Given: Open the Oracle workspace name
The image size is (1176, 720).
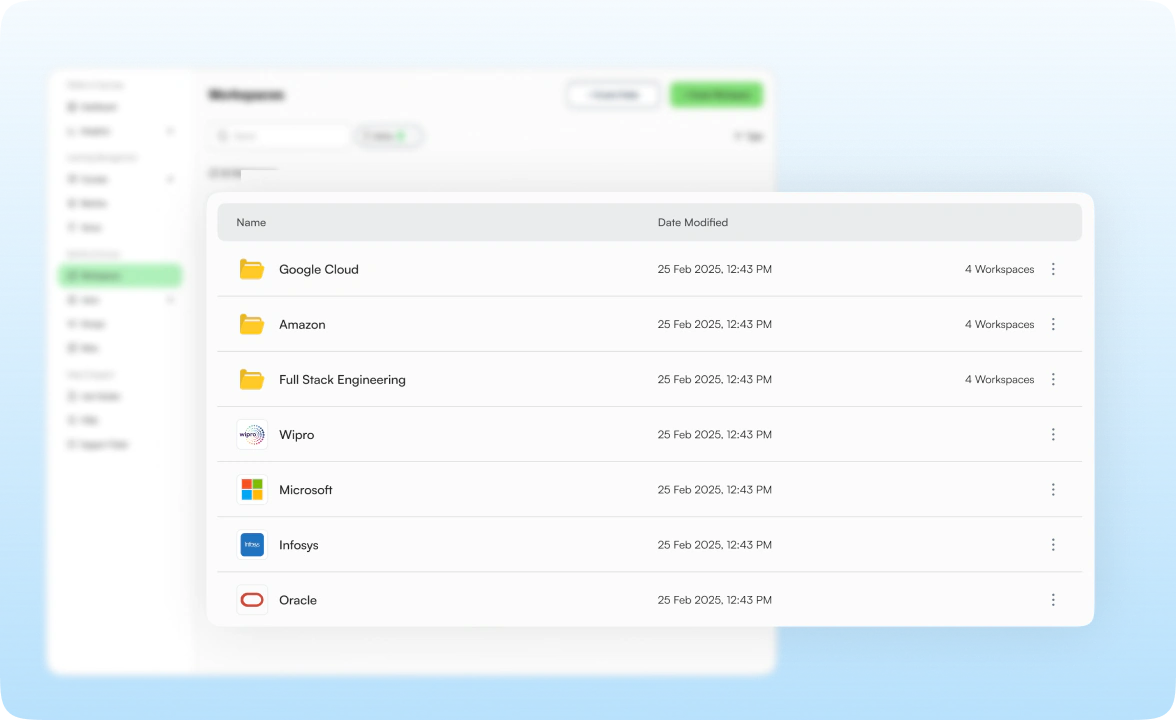Looking at the screenshot, I should click(x=298, y=600).
